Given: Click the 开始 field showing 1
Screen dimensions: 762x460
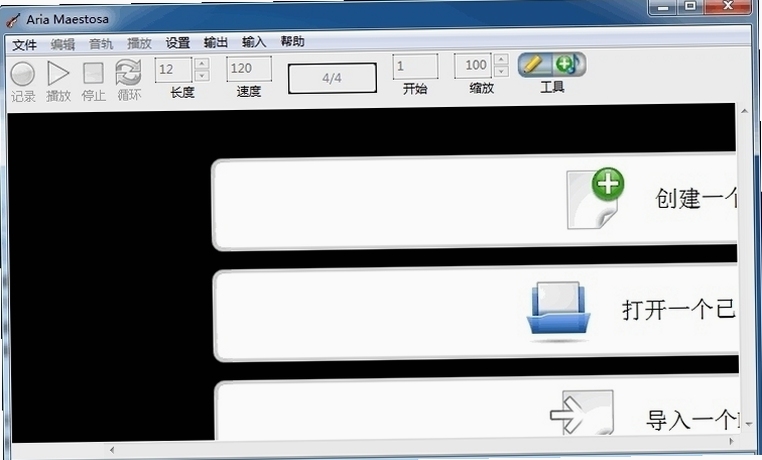Looking at the screenshot, I should (416, 66).
